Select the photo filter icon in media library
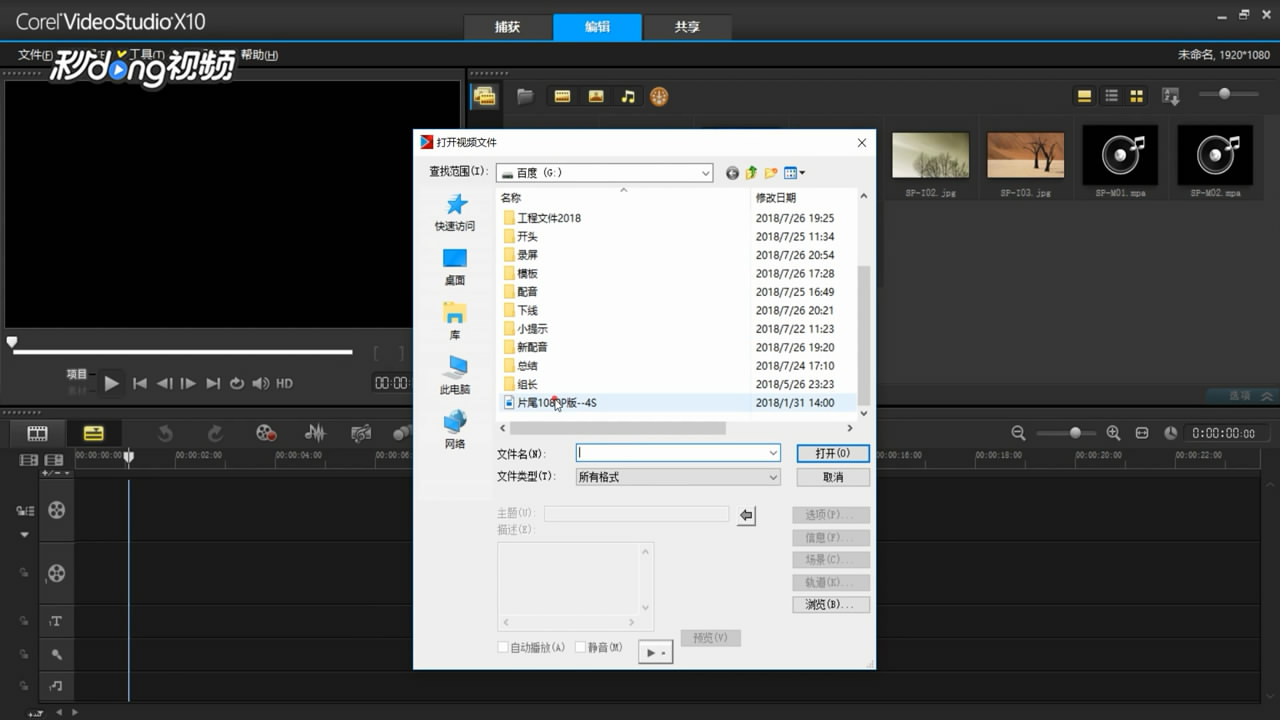1280x720 pixels. [596, 96]
